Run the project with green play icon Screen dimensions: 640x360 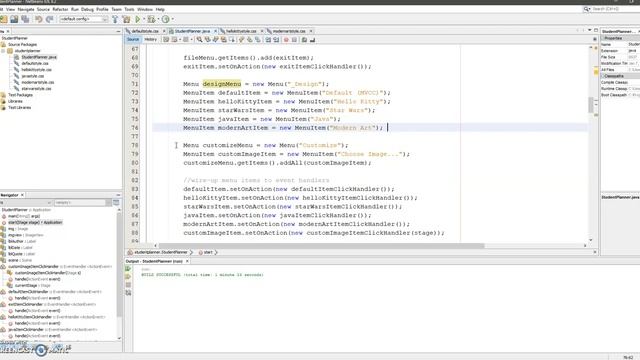(138, 19)
